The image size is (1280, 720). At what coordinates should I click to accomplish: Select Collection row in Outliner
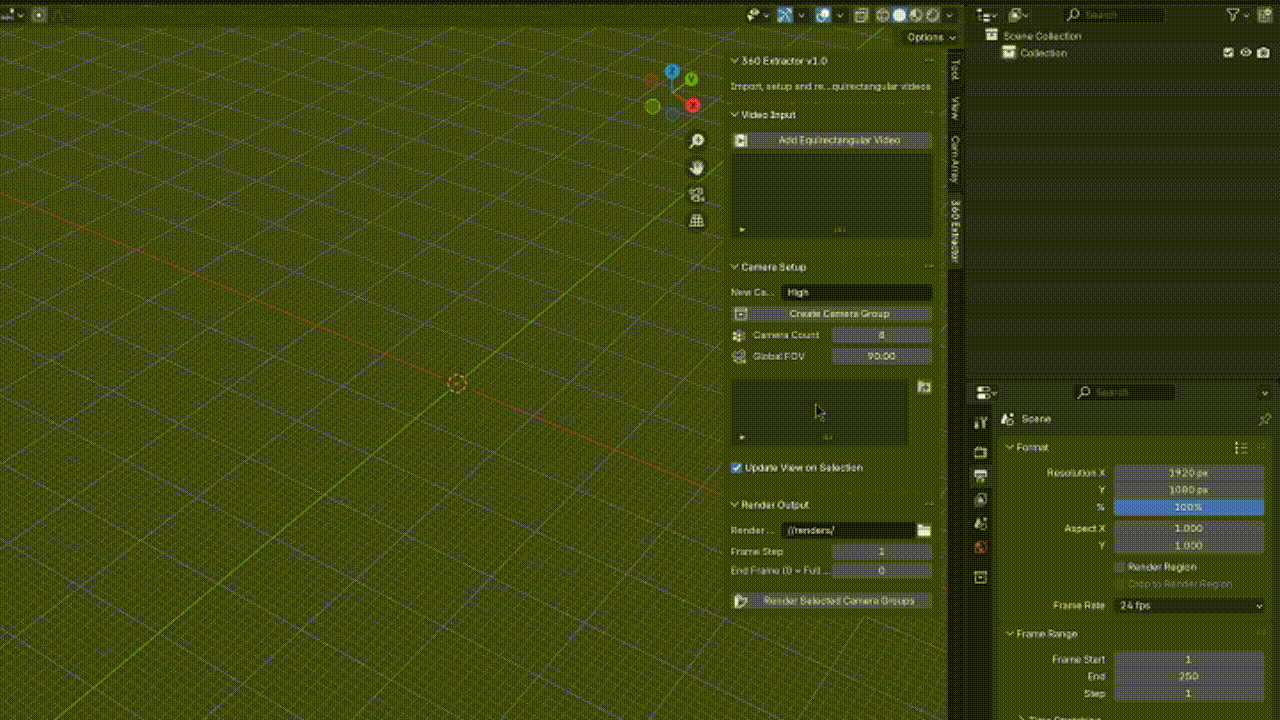coord(1120,53)
